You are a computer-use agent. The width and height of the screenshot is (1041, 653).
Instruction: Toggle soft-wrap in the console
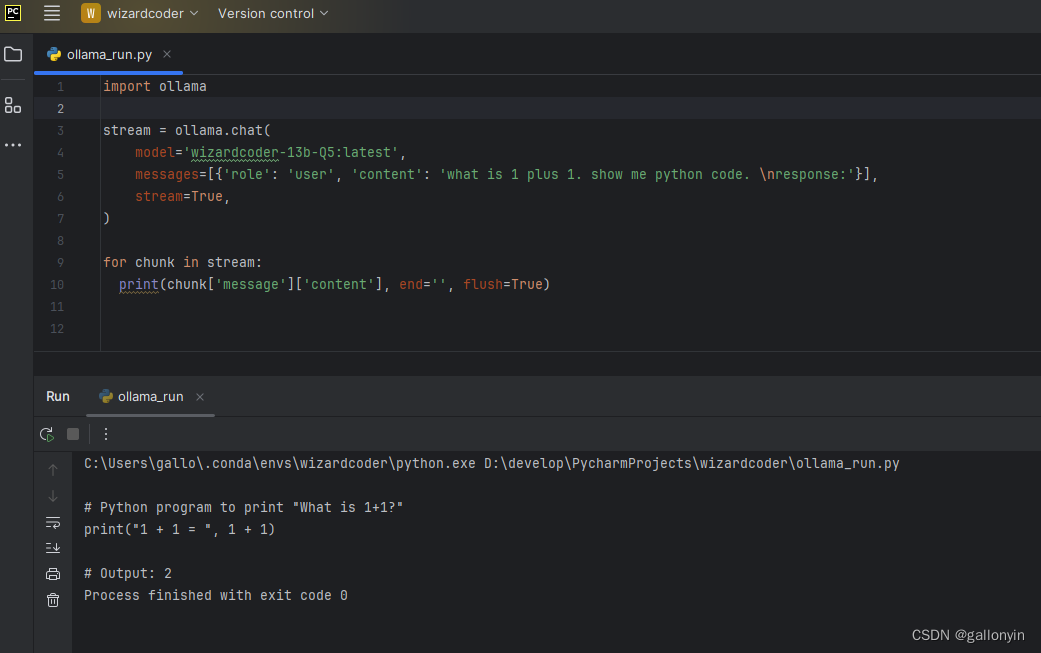(x=53, y=522)
